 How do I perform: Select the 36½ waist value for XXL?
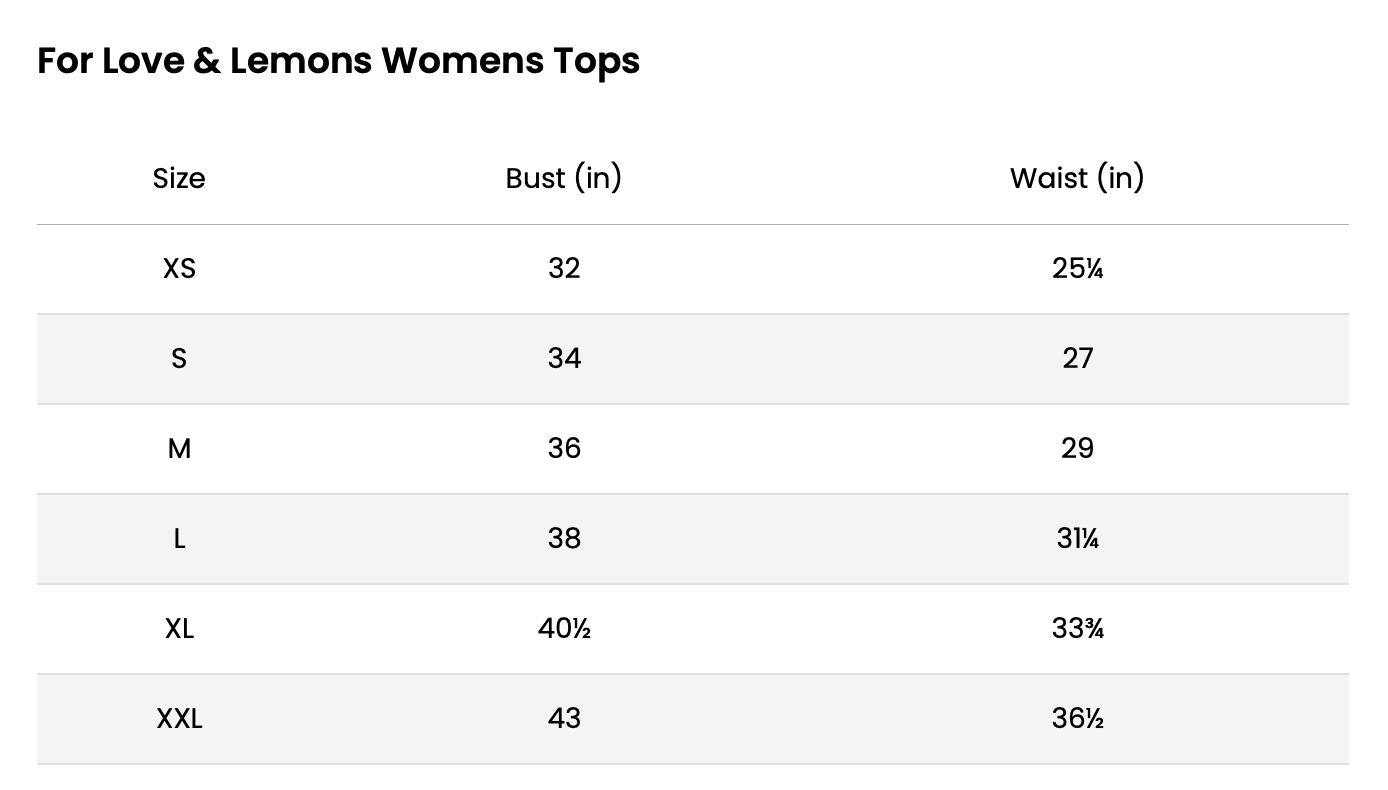[x=1077, y=718]
